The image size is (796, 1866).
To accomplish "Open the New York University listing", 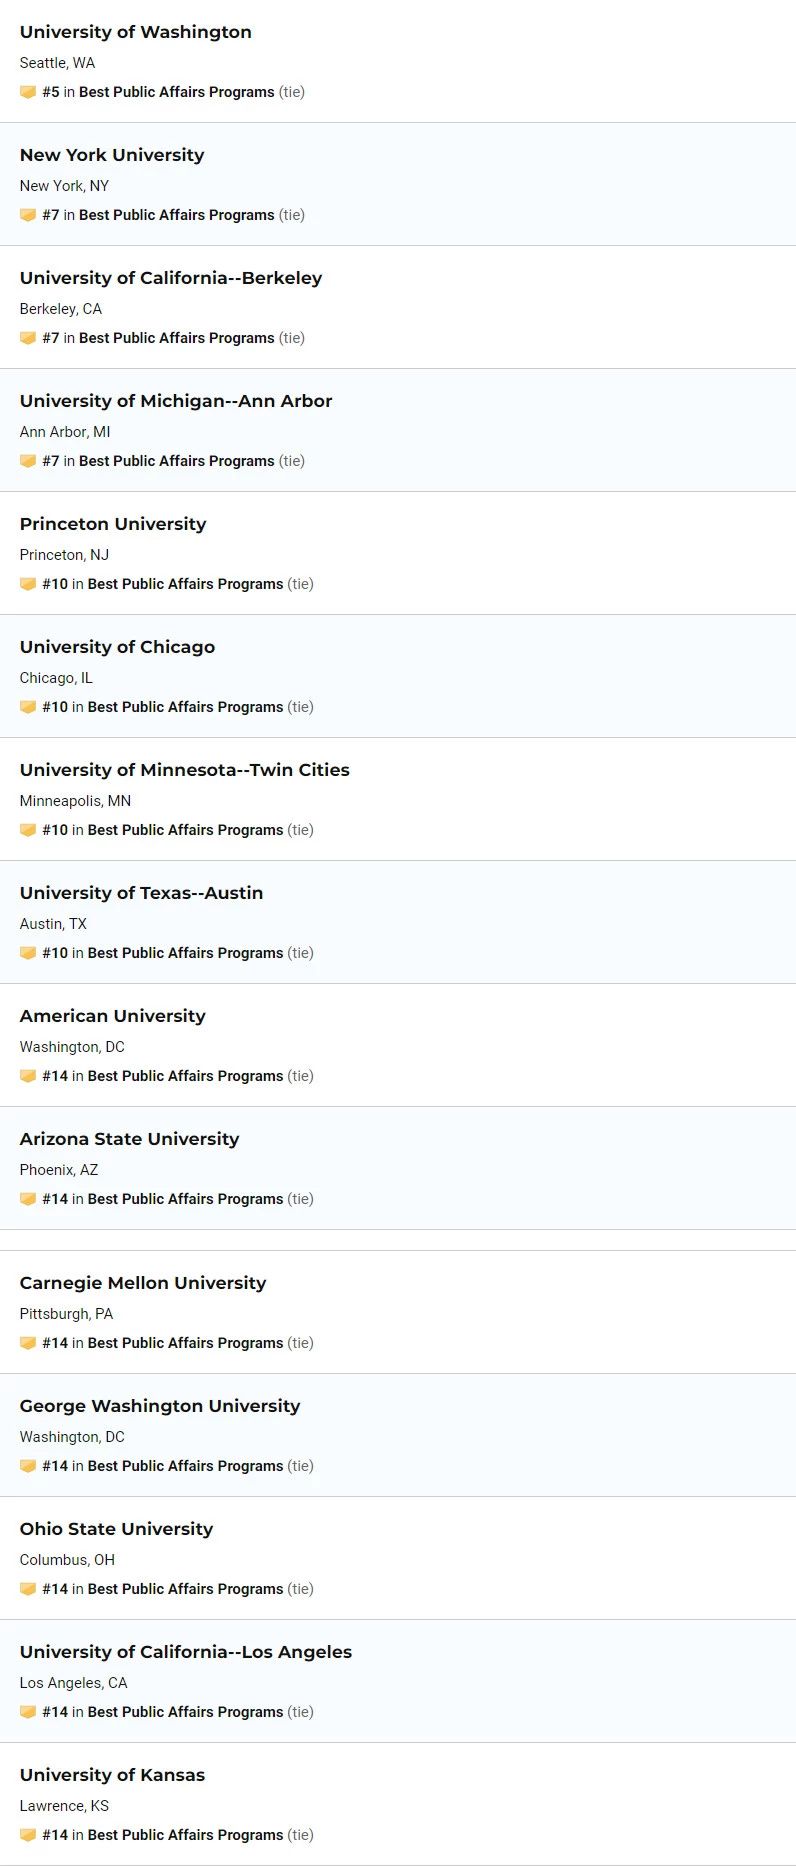I will (112, 155).
